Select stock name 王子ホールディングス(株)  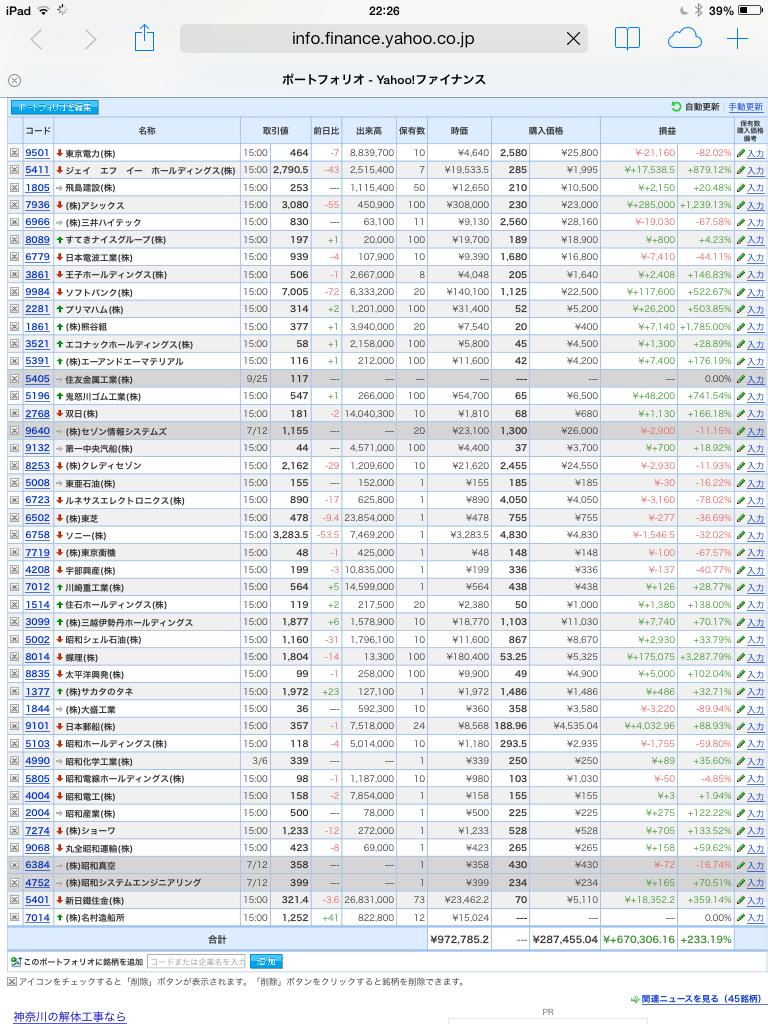[116, 275]
